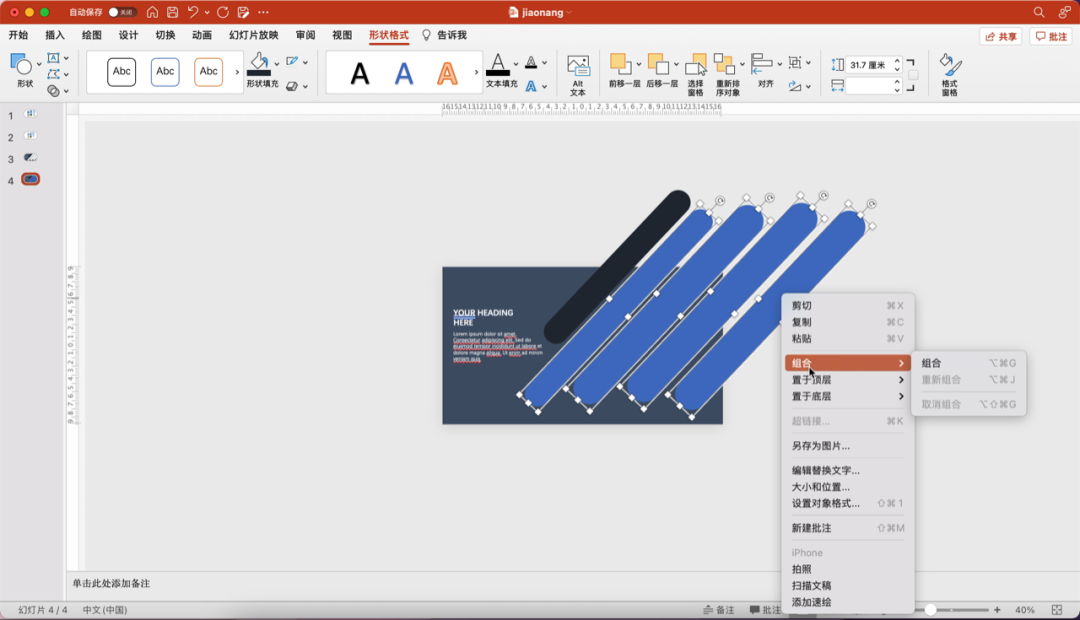Switch to the 动画 ribbon tab
This screenshot has height=620, width=1080.
(202, 35)
